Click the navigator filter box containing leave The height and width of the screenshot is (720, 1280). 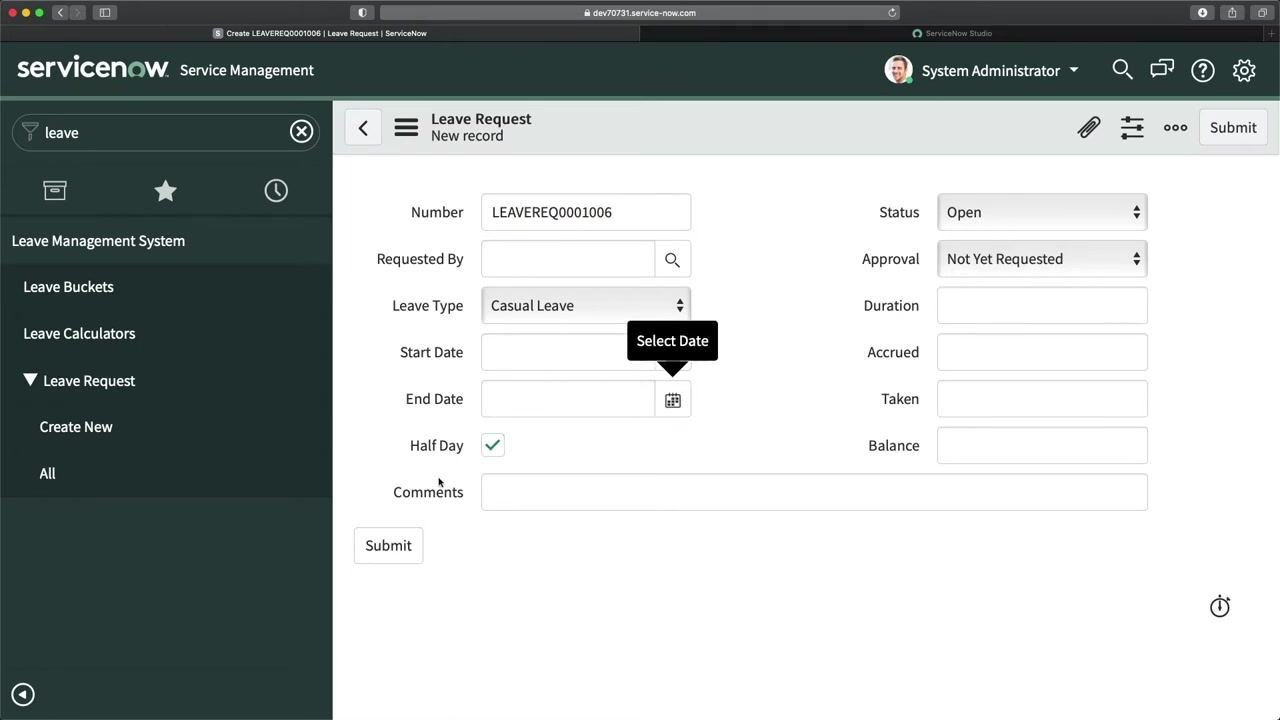click(166, 132)
